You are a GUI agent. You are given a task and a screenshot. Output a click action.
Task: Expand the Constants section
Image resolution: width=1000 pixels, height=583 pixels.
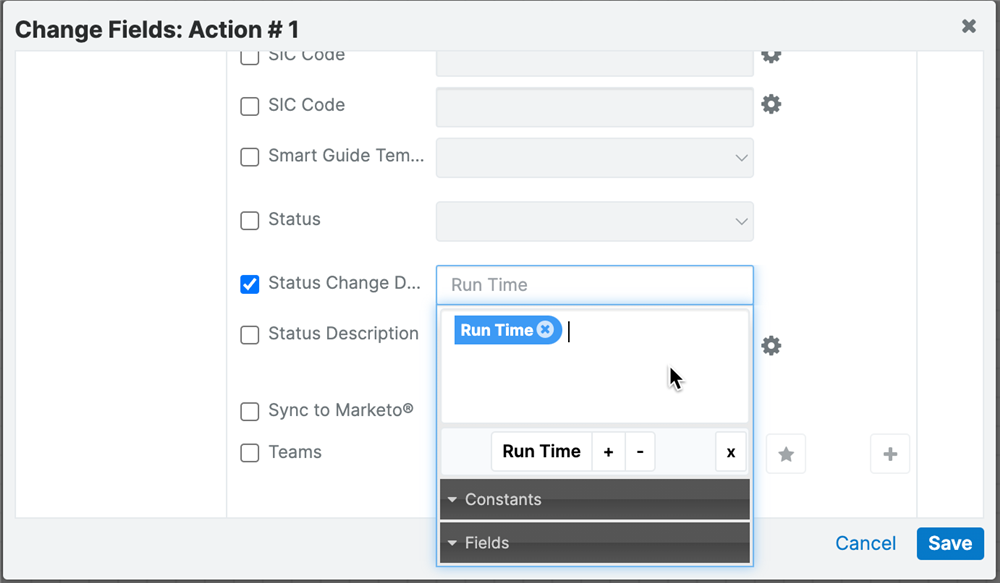point(594,499)
